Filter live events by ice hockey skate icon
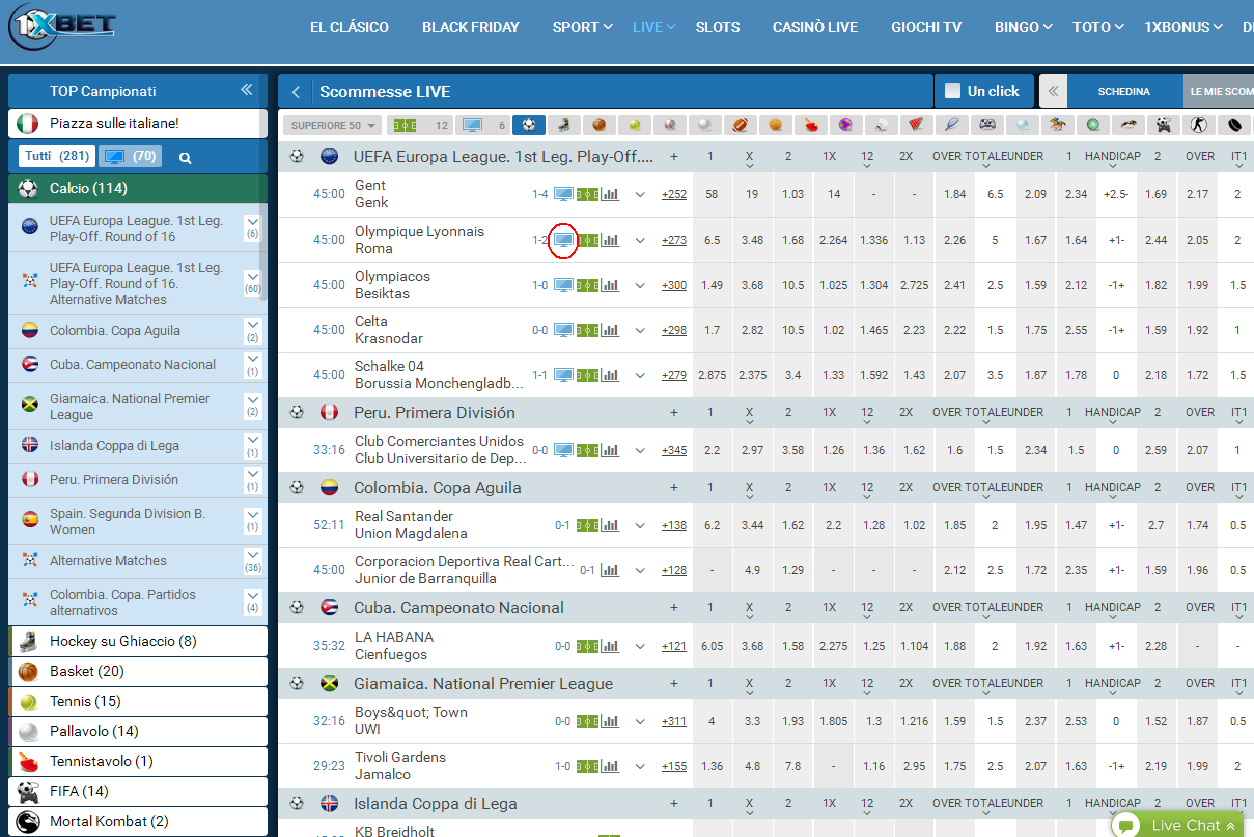Screen dimensions: 1254x837 pos(564,125)
